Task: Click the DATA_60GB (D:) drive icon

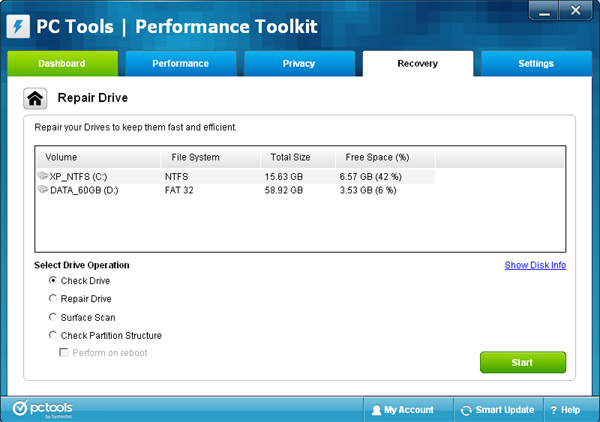Action: click(x=42, y=188)
